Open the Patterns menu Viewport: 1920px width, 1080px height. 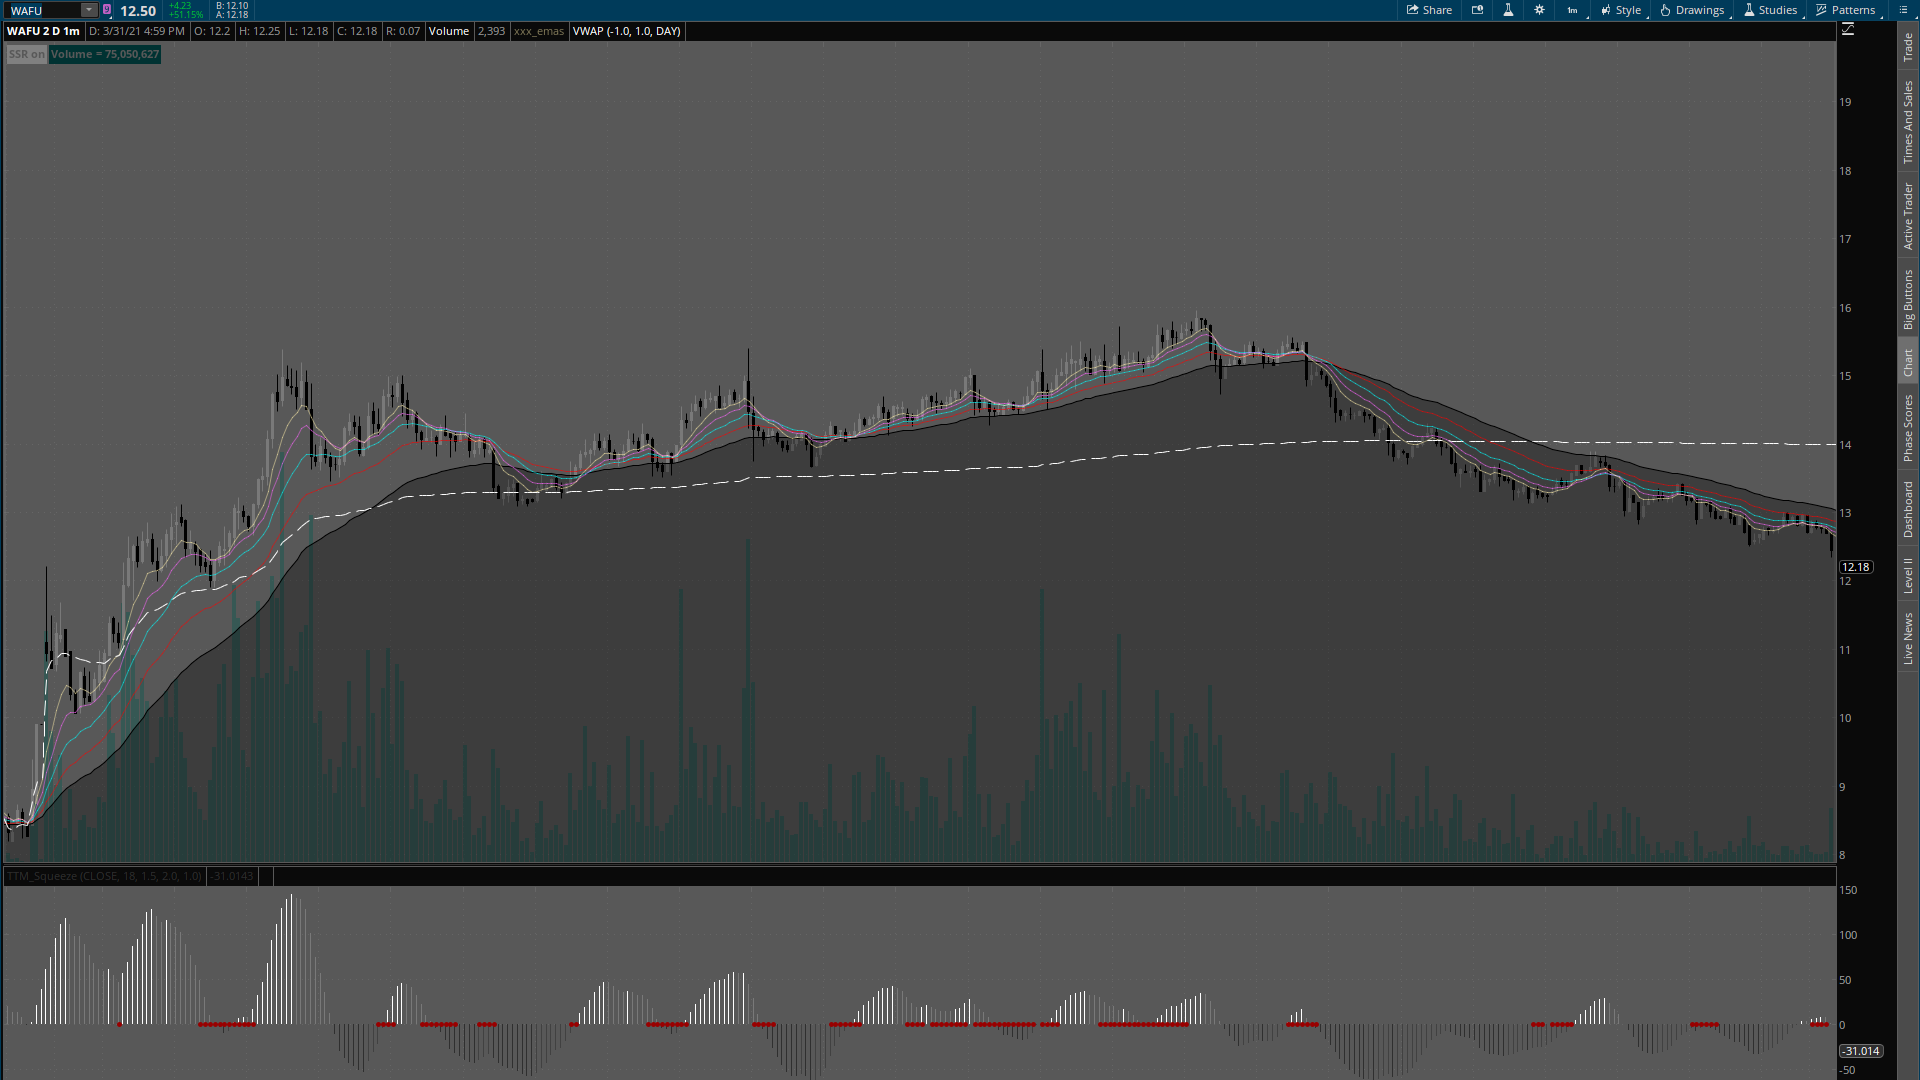1846,10
